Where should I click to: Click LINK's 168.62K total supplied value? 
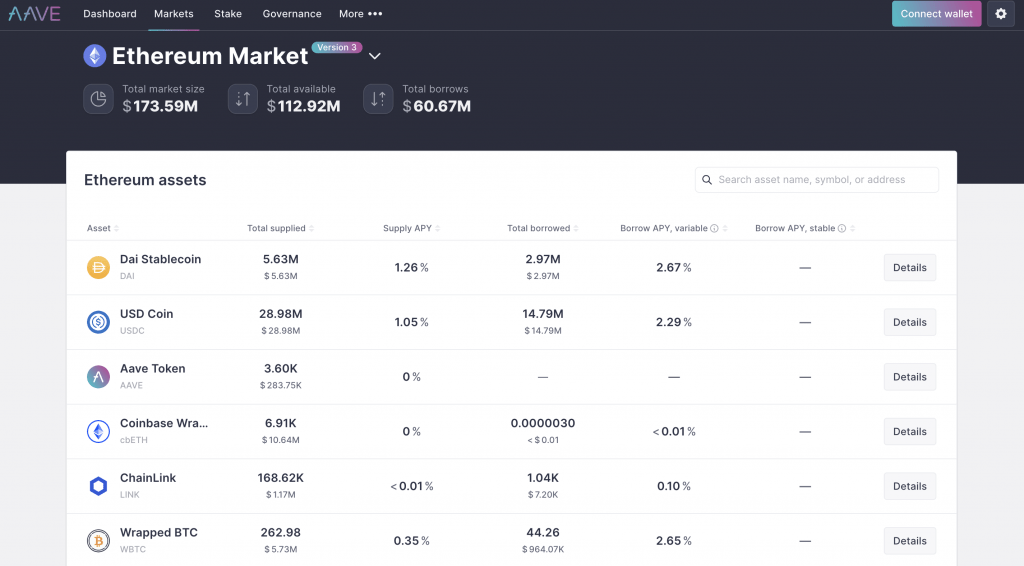tap(281, 478)
